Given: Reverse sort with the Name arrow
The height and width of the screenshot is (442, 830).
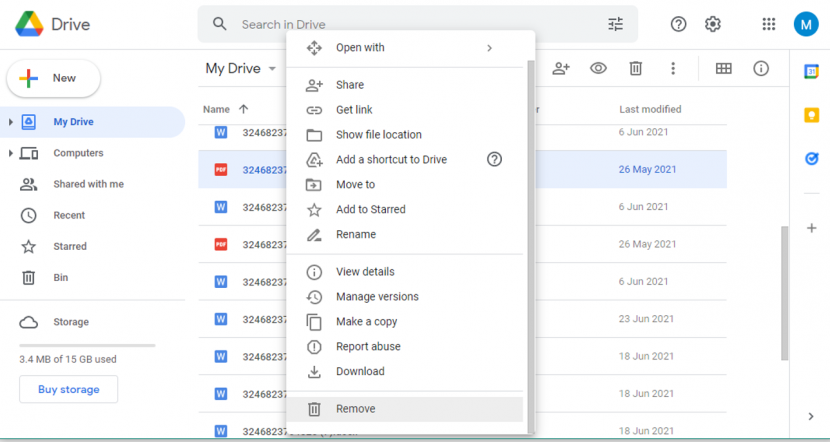Looking at the screenshot, I should pos(243,109).
